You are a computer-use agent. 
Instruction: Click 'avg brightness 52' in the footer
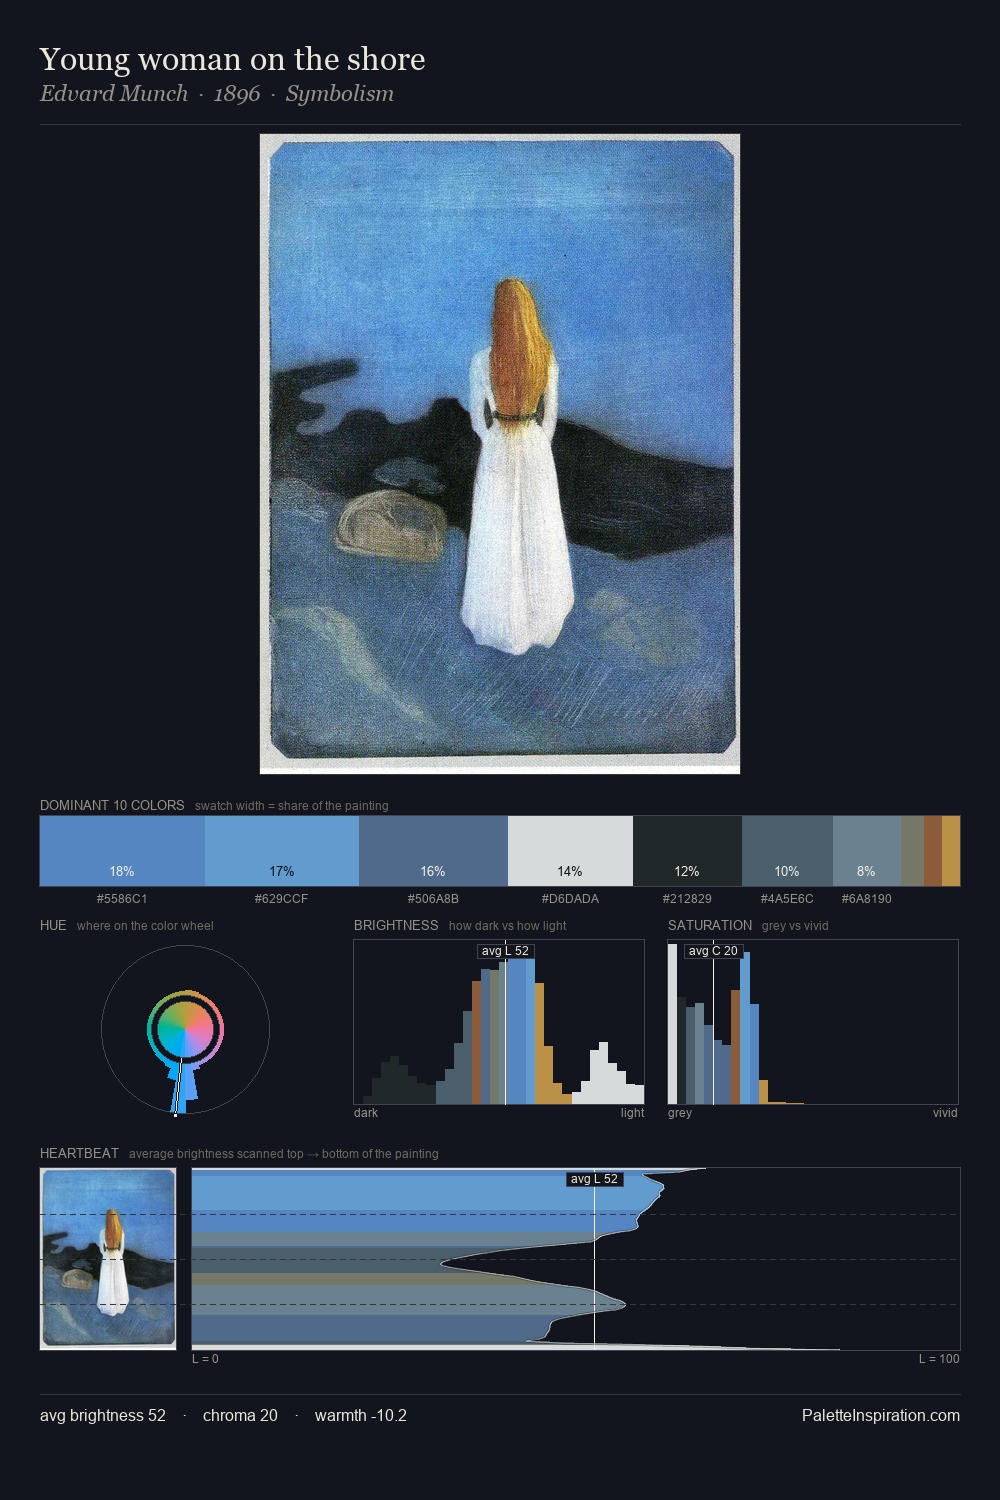tap(103, 1416)
